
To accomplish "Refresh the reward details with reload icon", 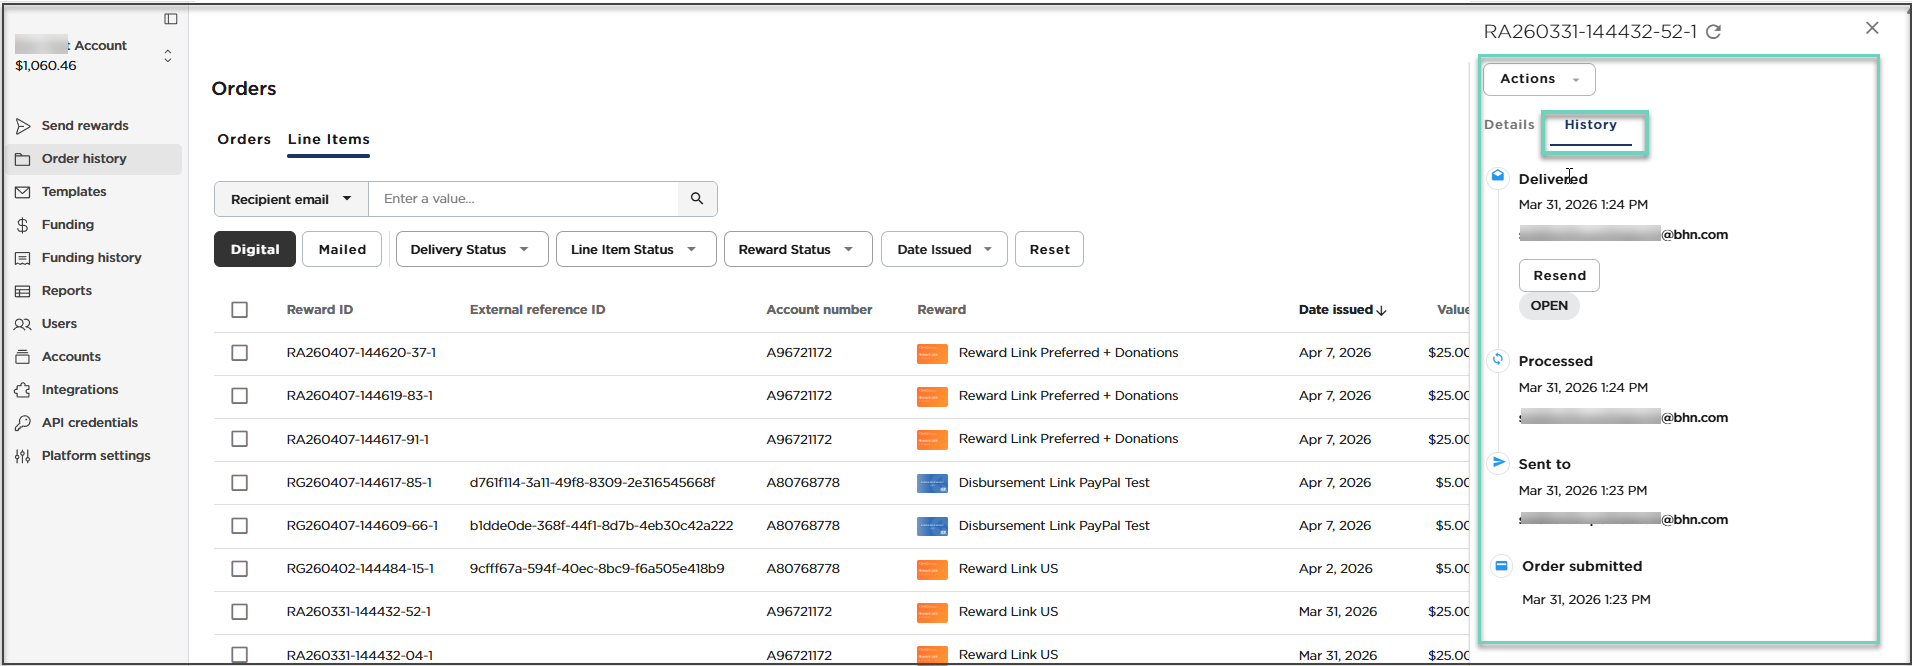I will (x=1713, y=32).
